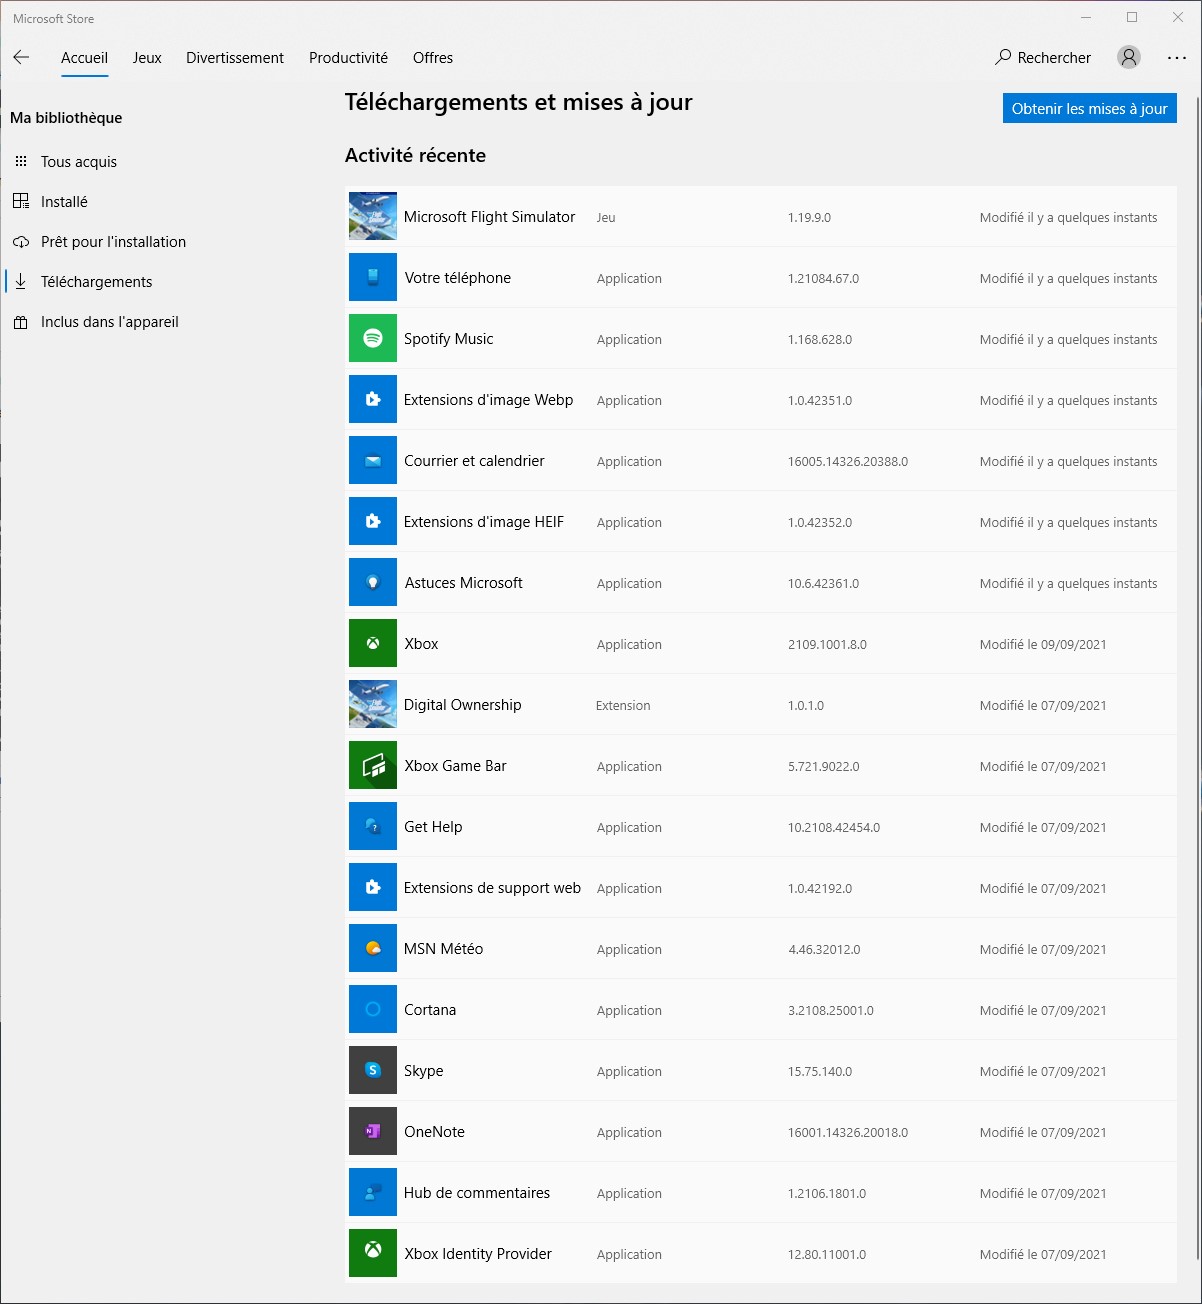Maximize the Microsoft Store window
The height and width of the screenshot is (1304, 1202).
[x=1132, y=17]
